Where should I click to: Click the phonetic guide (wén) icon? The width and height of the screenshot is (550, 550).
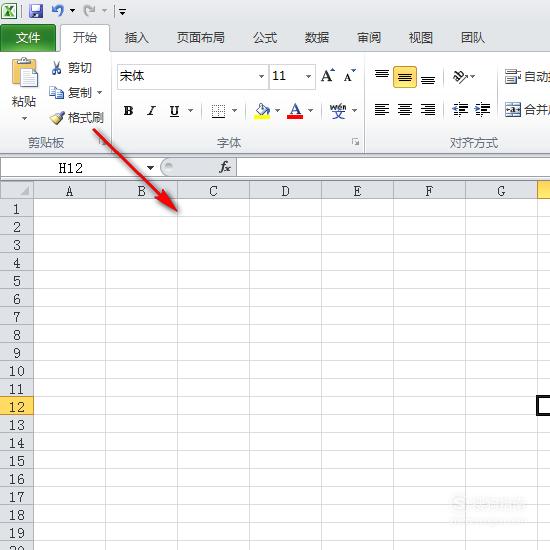point(338,111)
